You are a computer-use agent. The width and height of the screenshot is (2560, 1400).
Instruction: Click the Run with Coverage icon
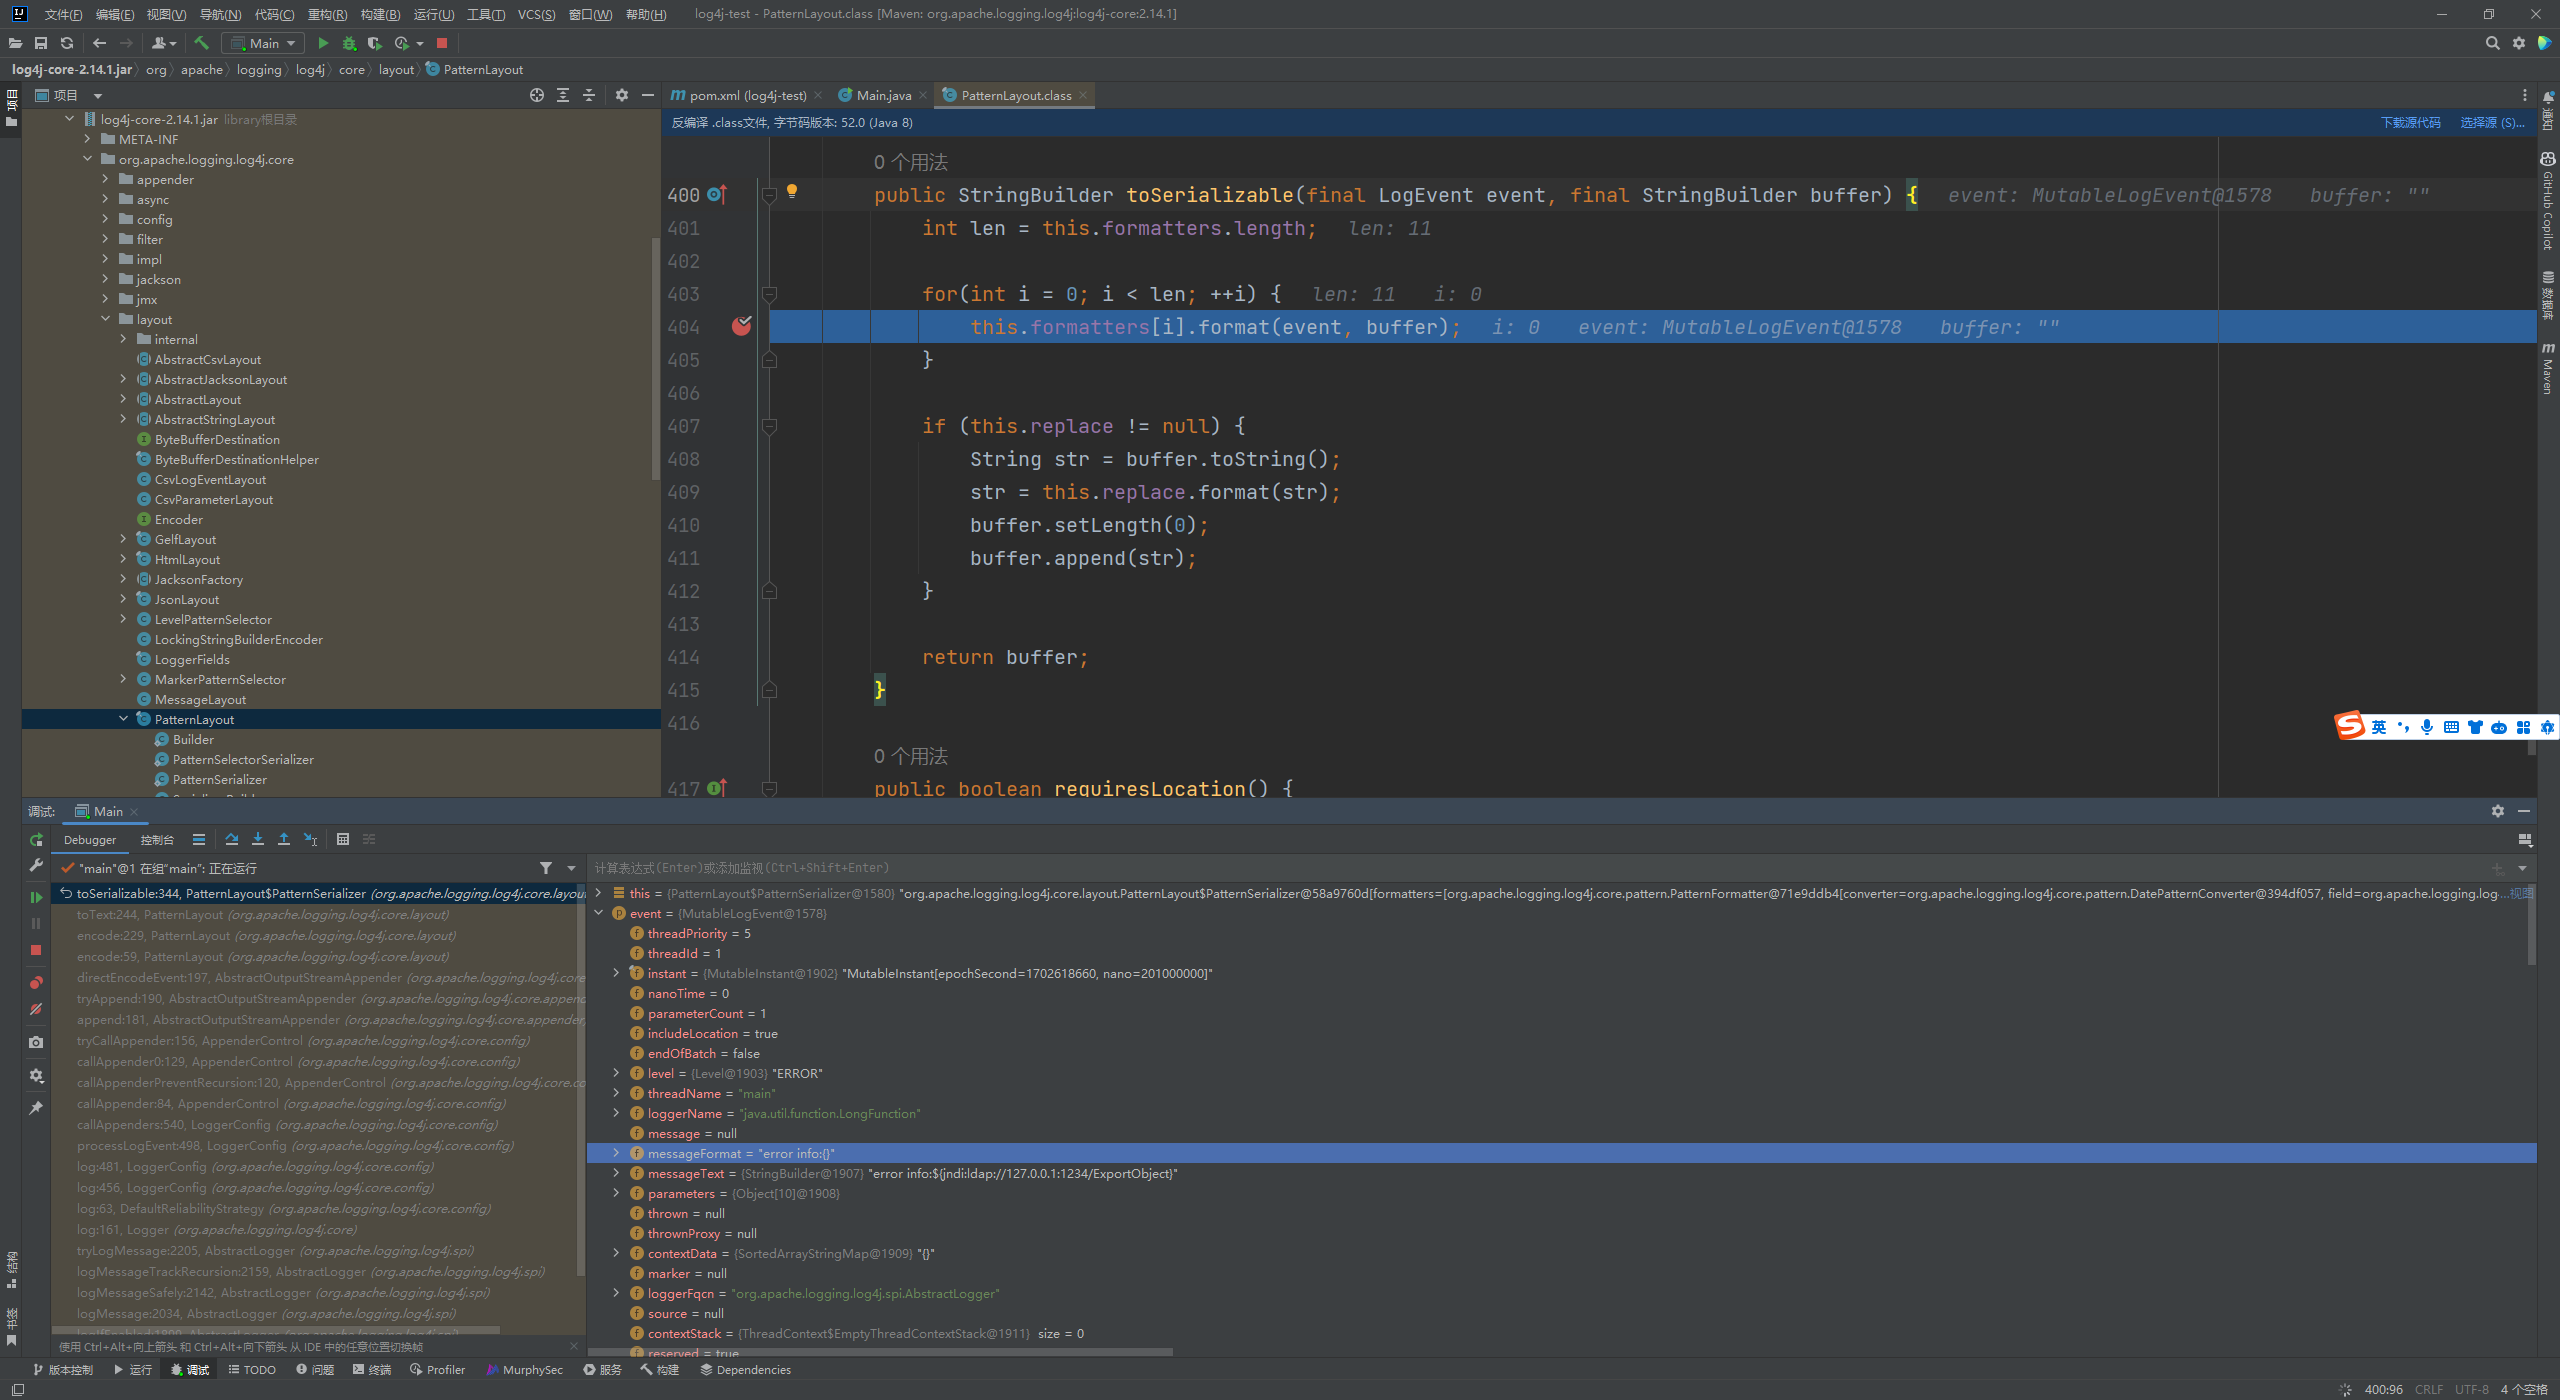(375, 43)
